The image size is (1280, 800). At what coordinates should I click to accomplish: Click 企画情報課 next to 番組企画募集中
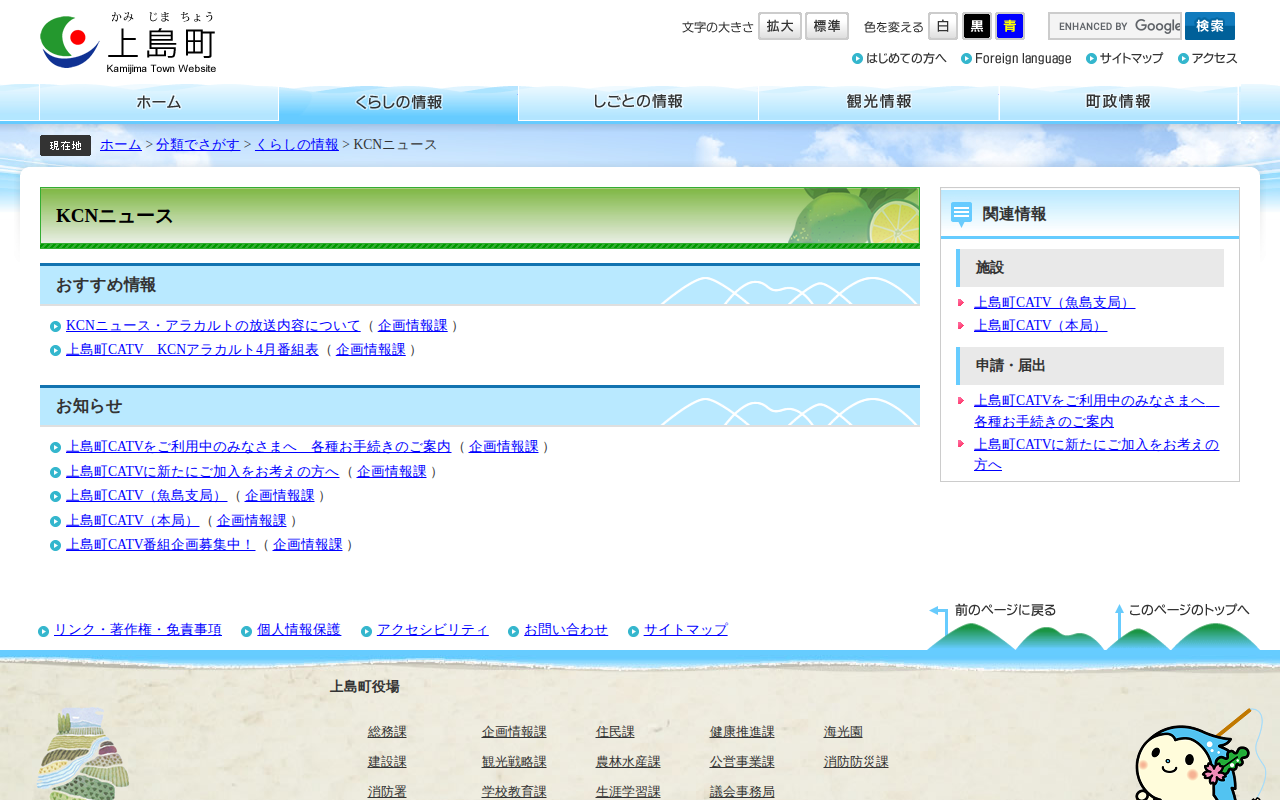pos(308,545)
